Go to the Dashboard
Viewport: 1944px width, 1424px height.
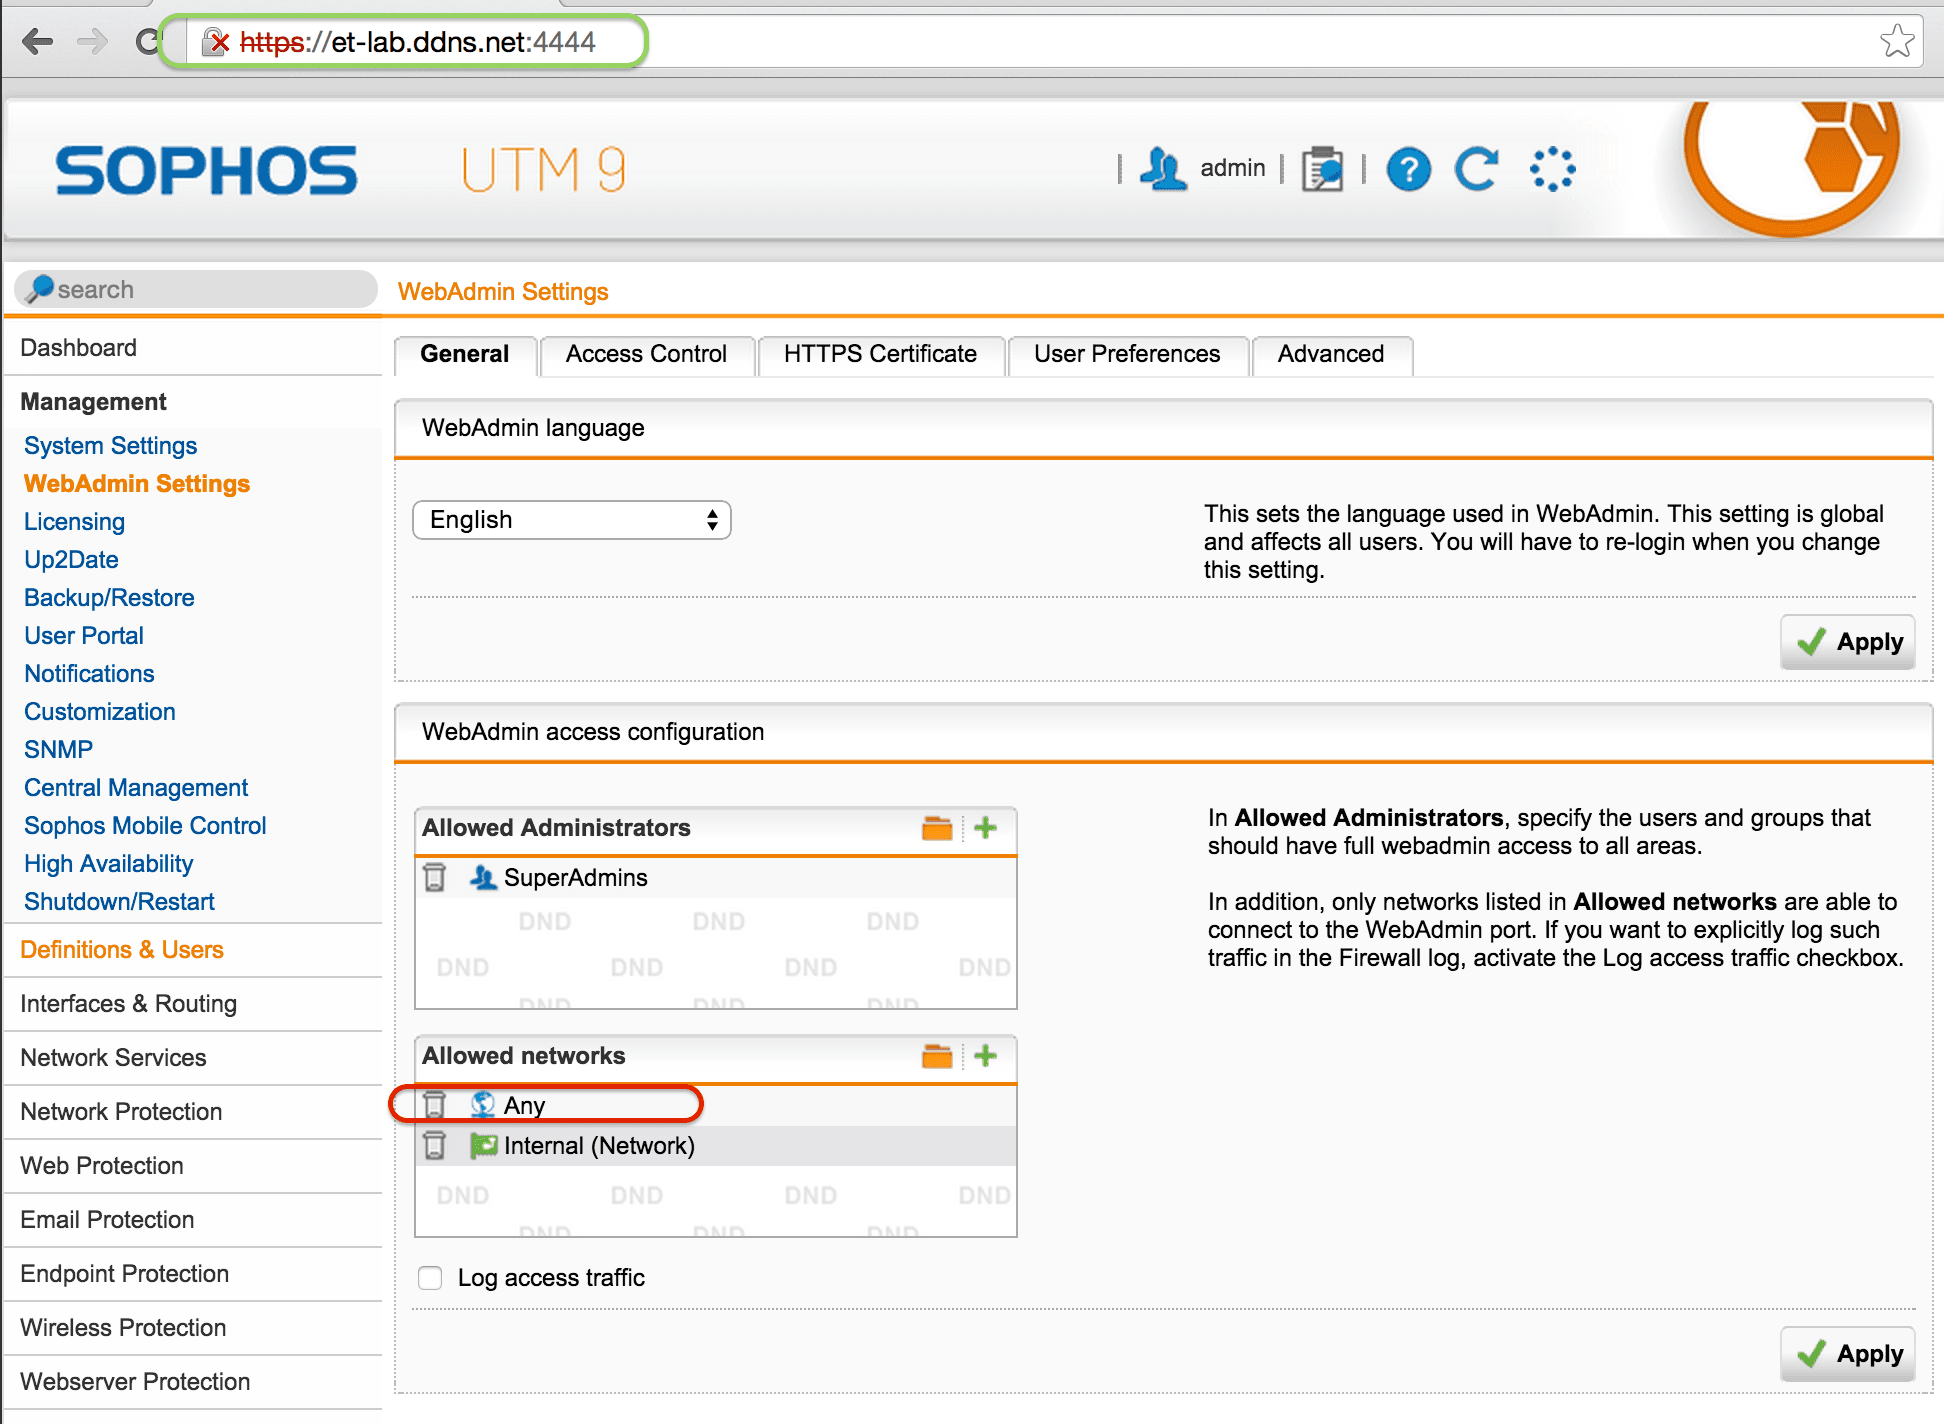tap(78, 347)
